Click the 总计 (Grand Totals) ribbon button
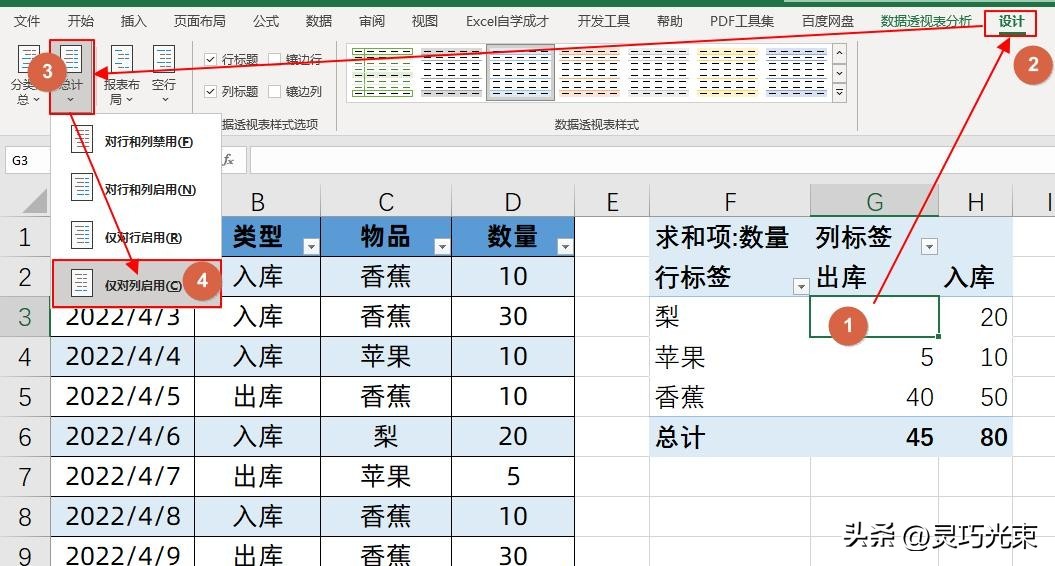 (71, 74)
